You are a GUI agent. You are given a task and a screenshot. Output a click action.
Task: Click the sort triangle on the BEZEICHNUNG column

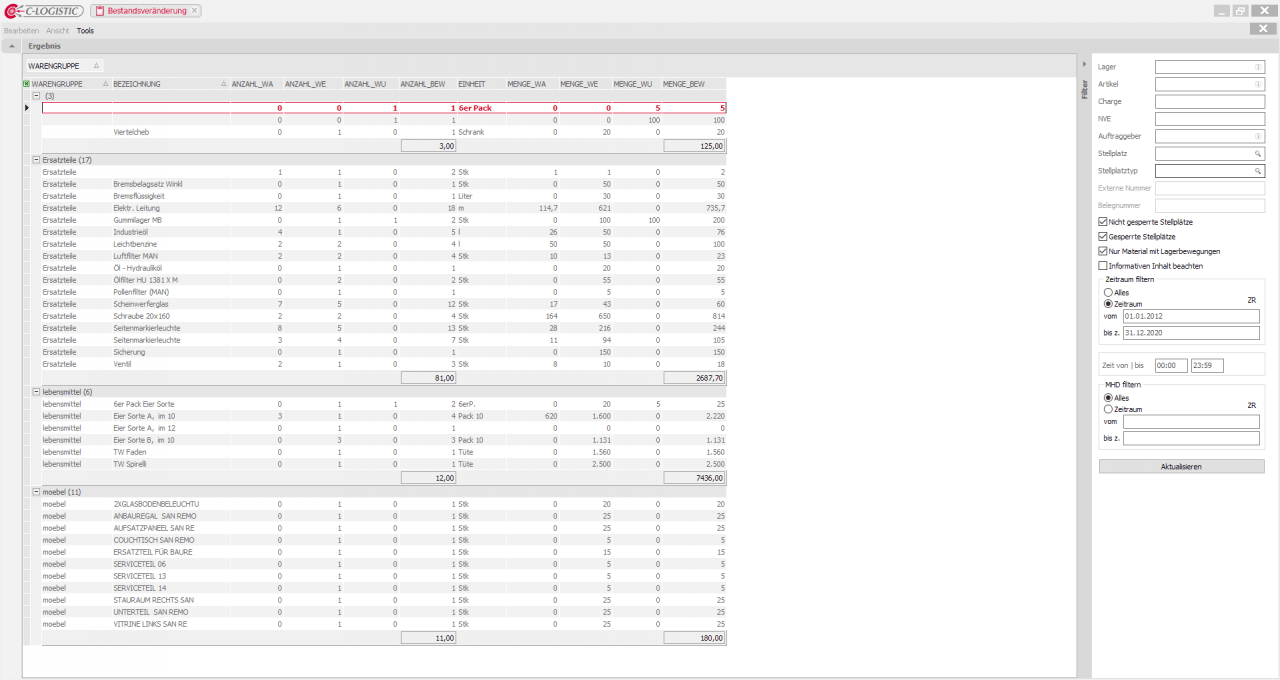(x=223, y=84)
